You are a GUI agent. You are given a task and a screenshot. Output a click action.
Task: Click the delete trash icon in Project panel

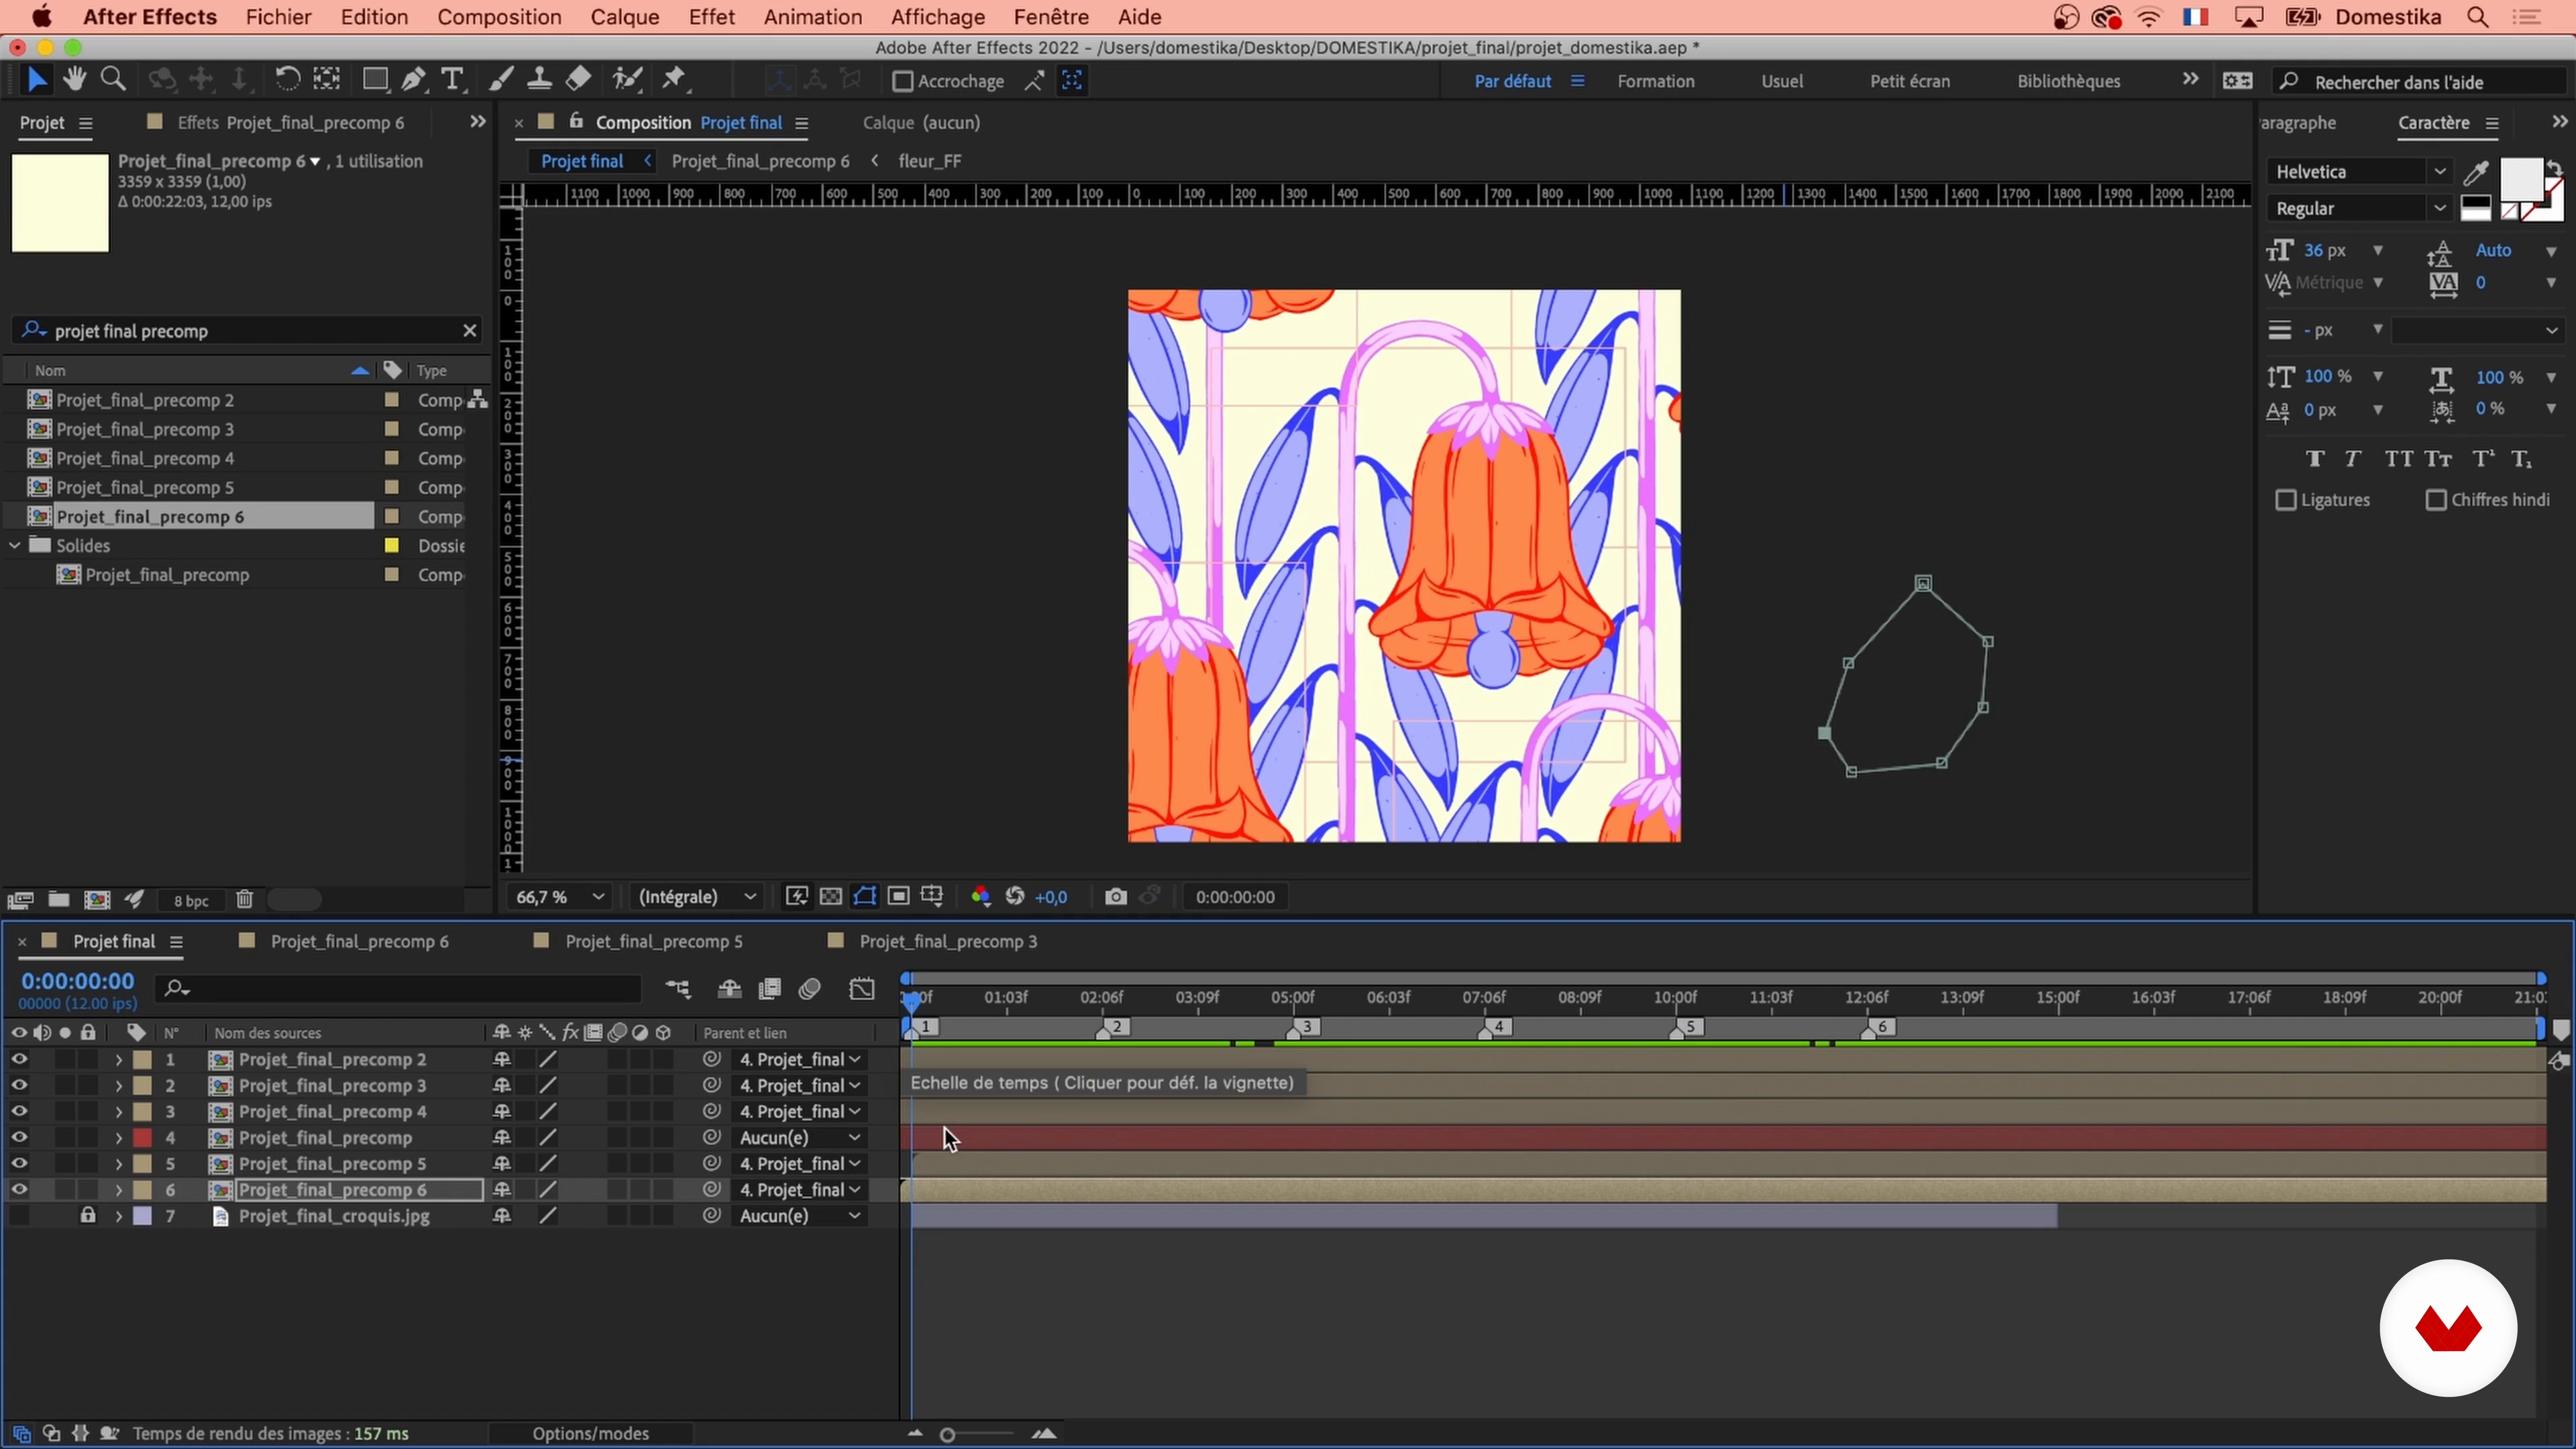(x=245, y=900)
